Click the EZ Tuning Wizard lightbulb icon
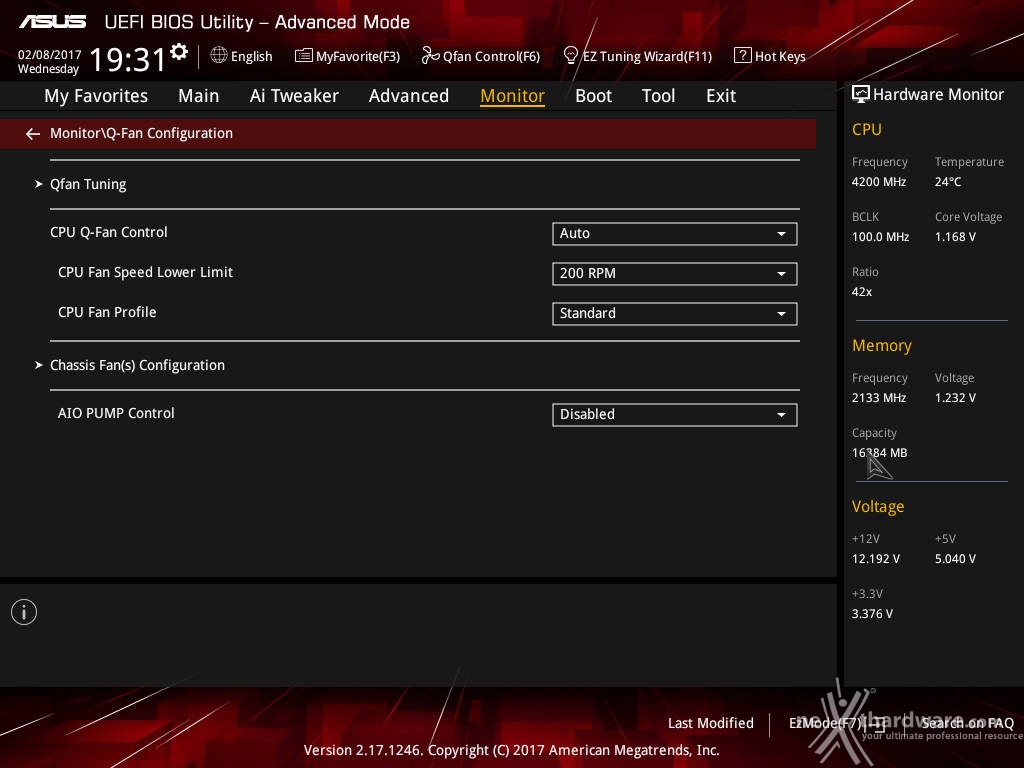The width and height of the screenshot is (1024, 768). [x=571, y=56]
